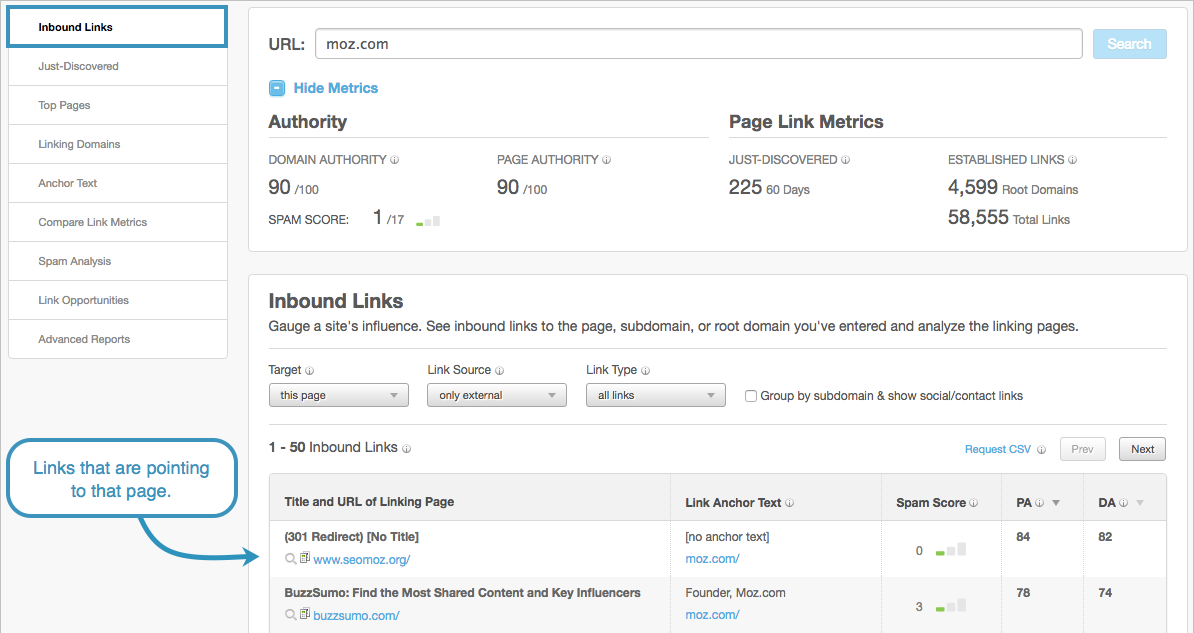Viewport: 1194px width, 633px height.
Task: Click the Hide Metrics link
Action: 336,88
